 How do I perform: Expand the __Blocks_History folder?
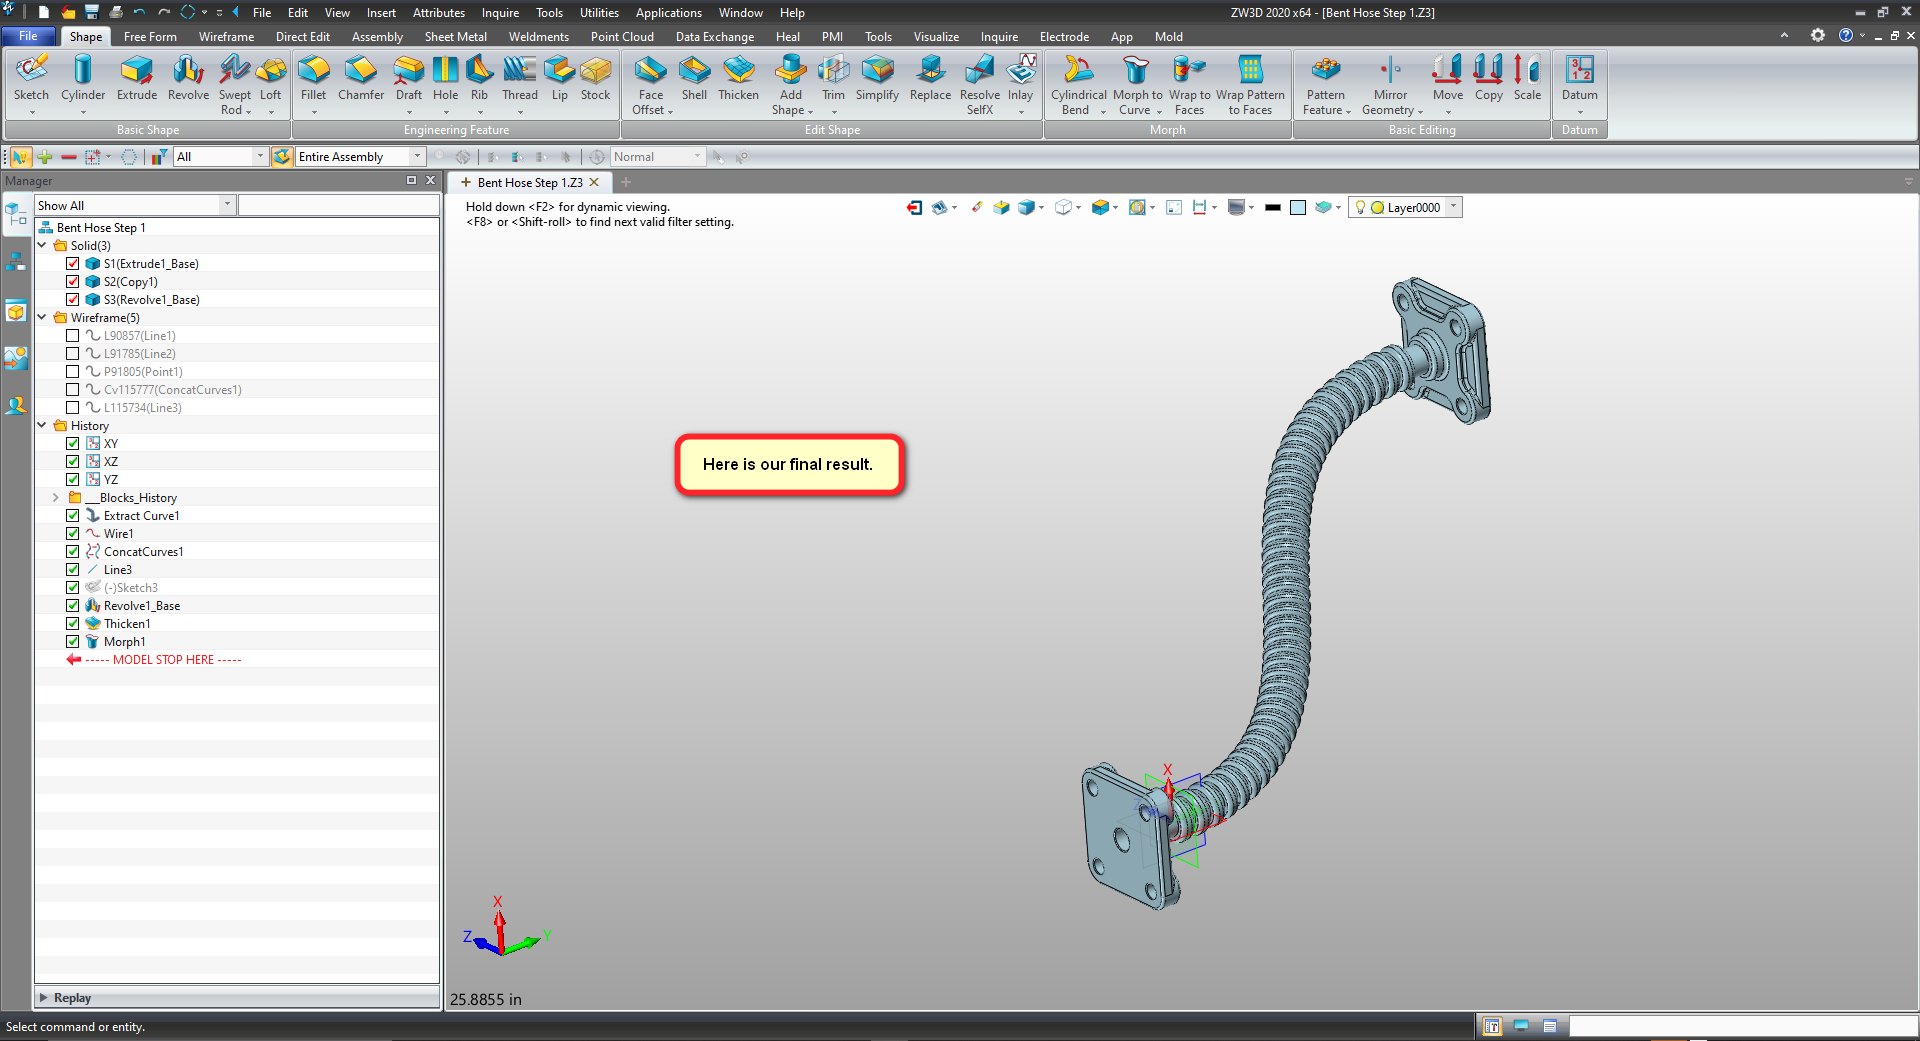click(56, 498)
